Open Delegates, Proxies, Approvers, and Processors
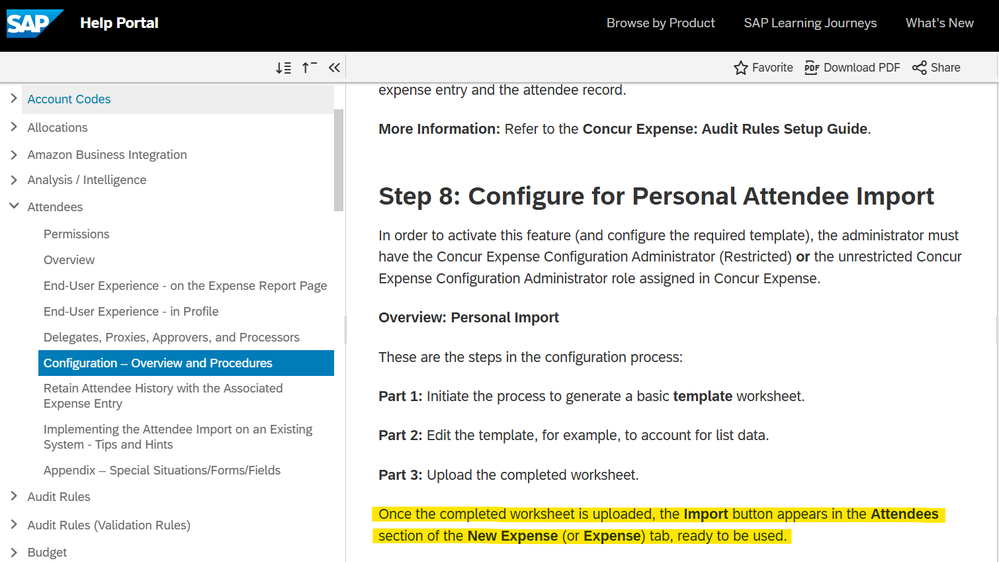The height and width of the screenshot is (562, 999). 171,337
